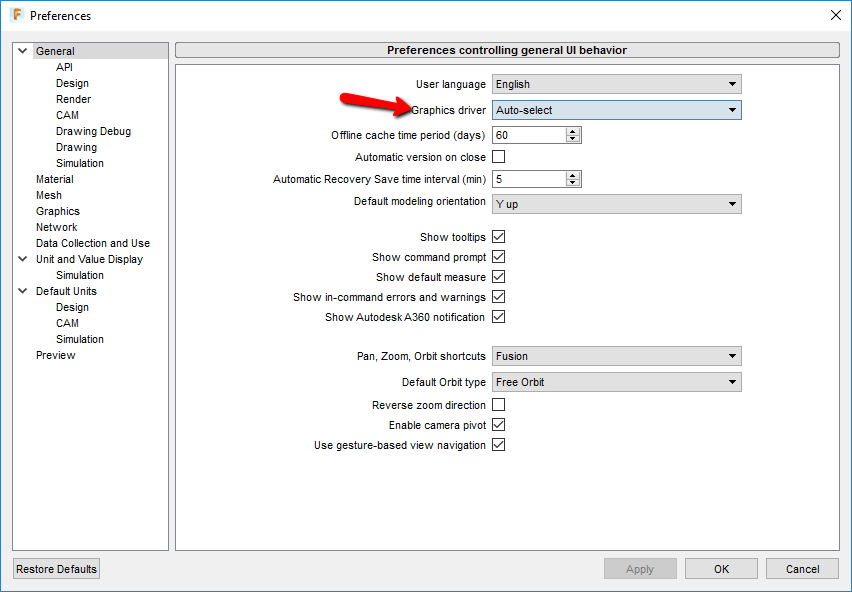The image size is (852, 592).
Task: Confirm preferences with OK
Action: (x=721, y=569)
